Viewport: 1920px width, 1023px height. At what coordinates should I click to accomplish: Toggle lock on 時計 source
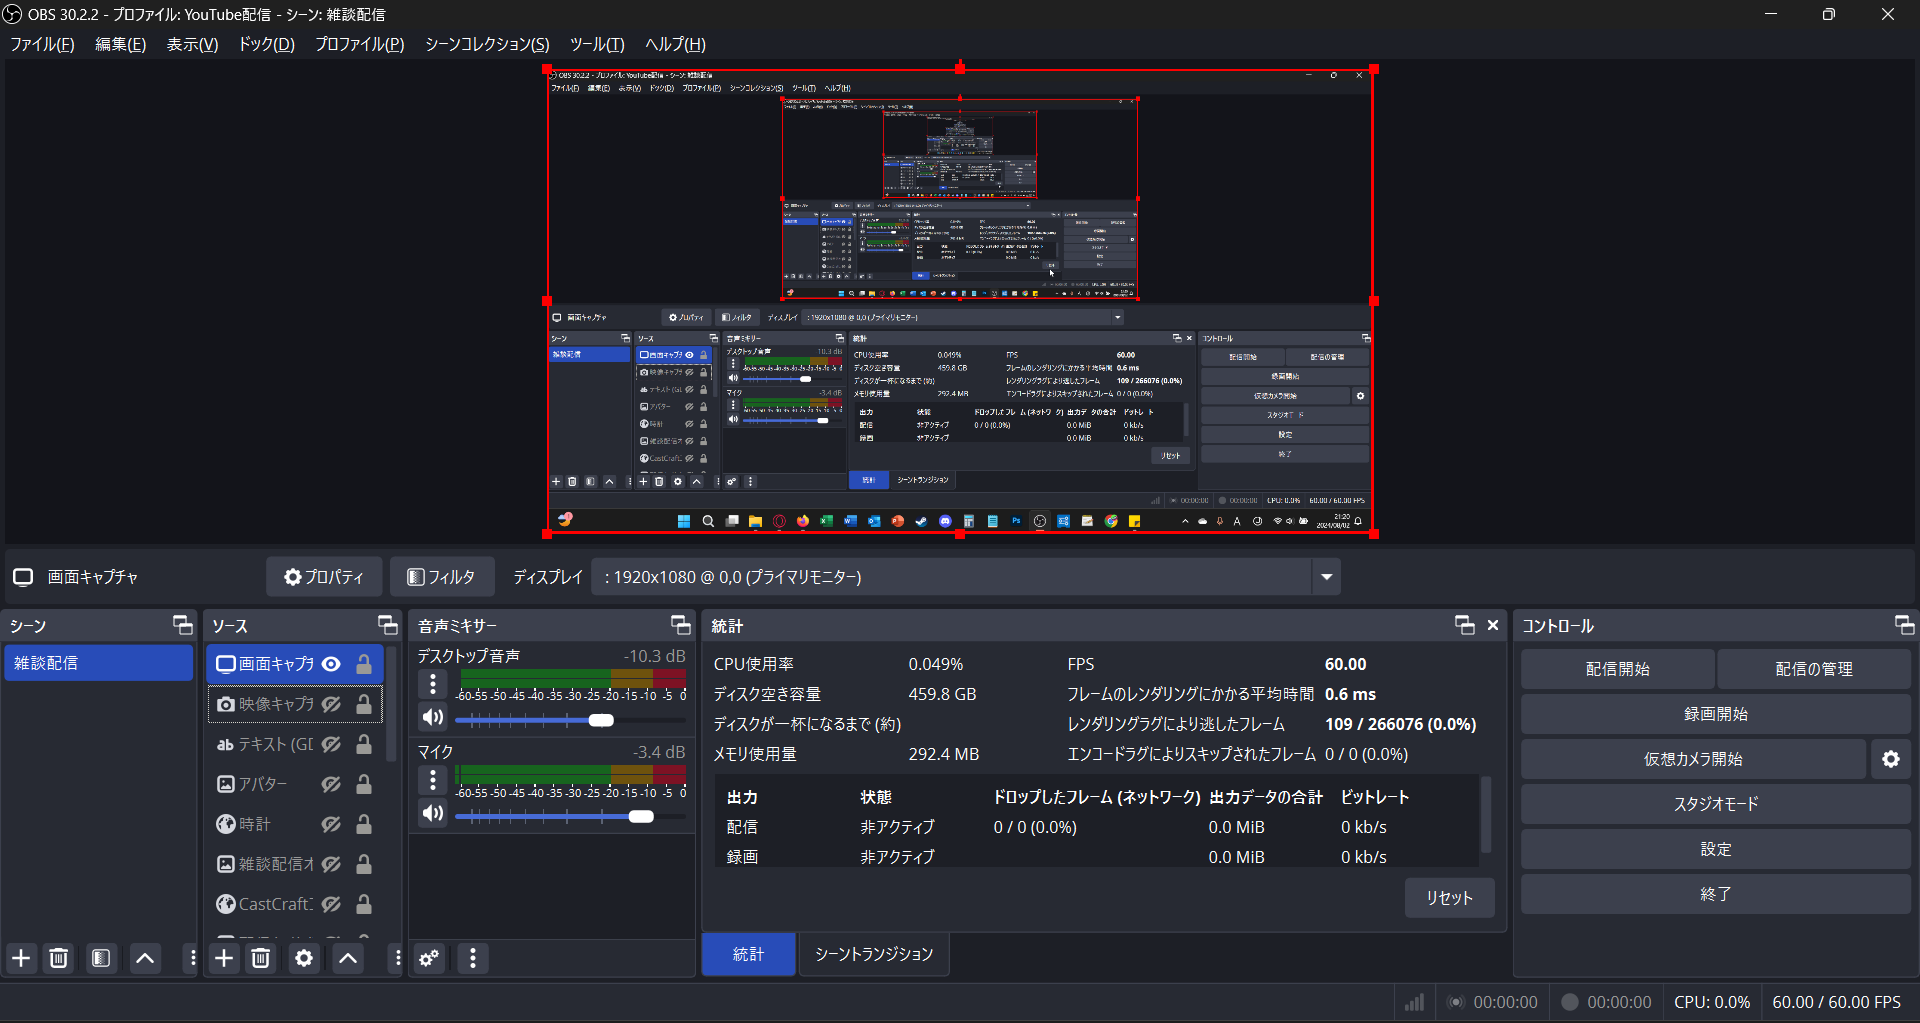pos(364,824)
